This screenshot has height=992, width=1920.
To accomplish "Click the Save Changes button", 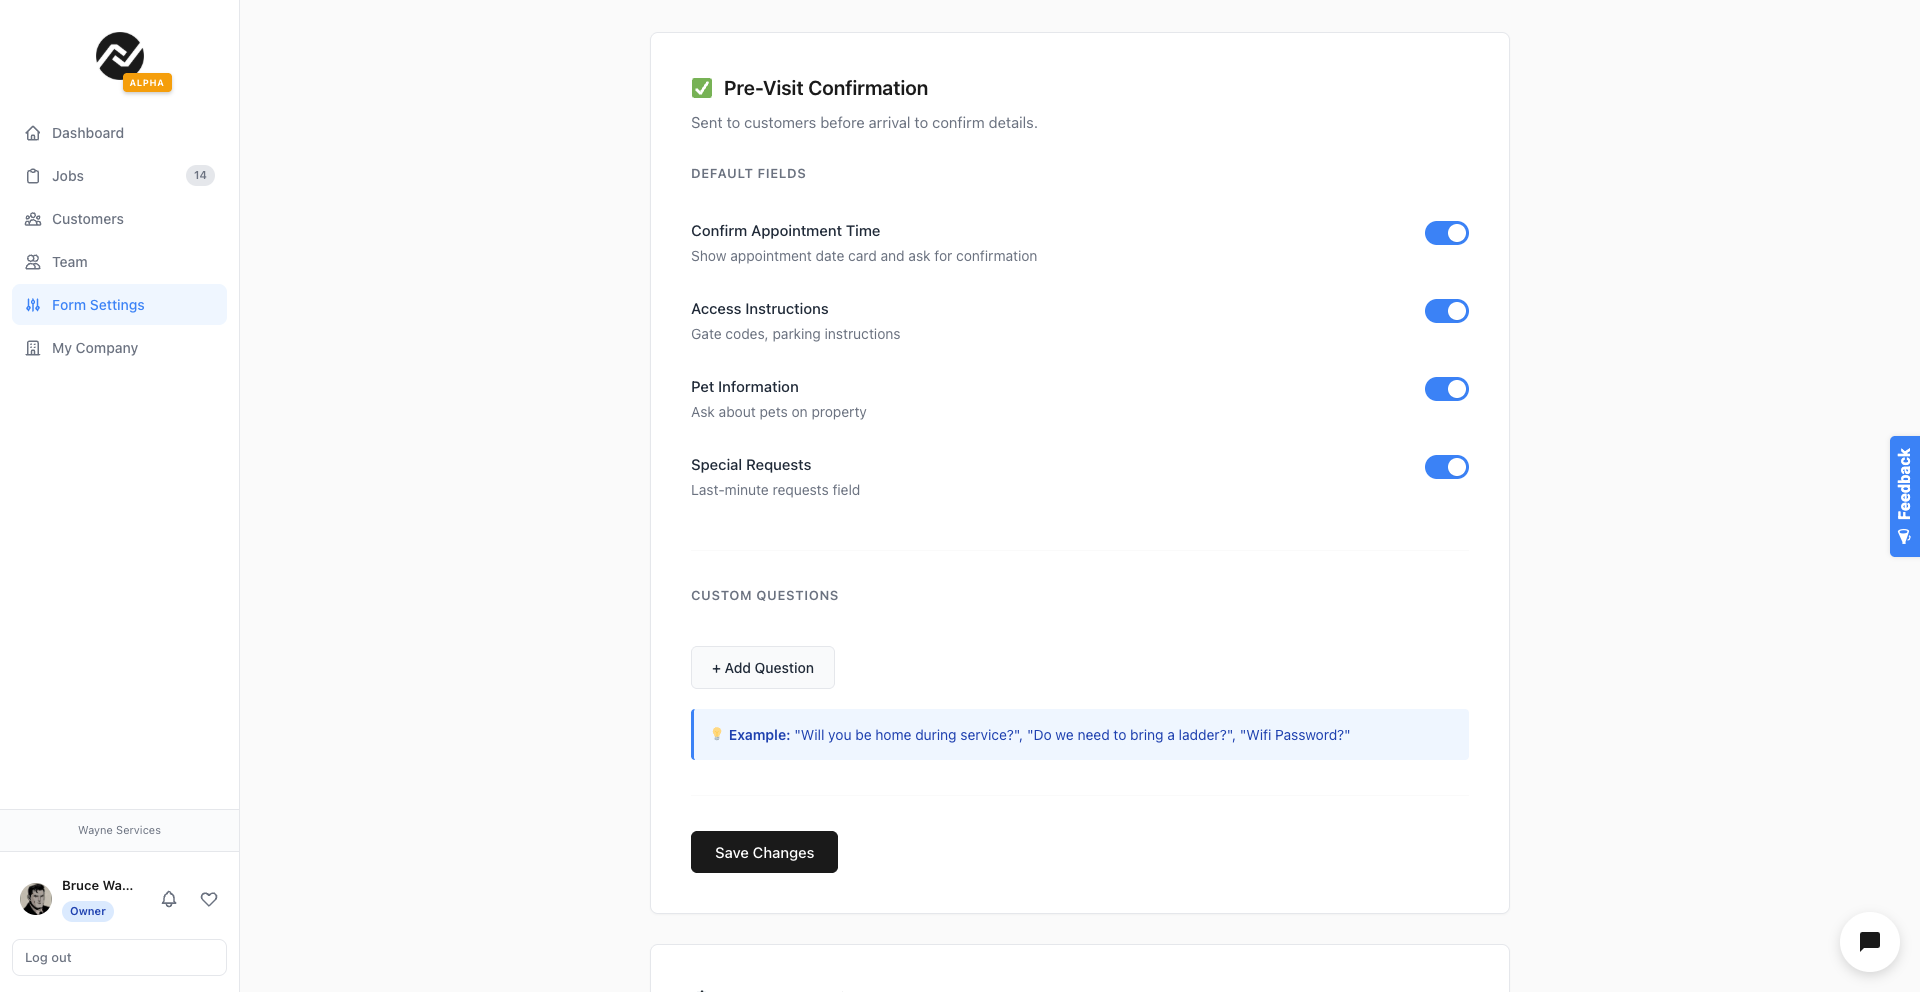I will point(763,852).
